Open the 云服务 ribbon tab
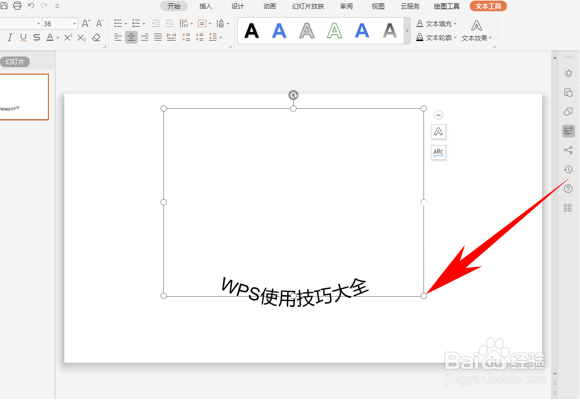 coord(410,6)
